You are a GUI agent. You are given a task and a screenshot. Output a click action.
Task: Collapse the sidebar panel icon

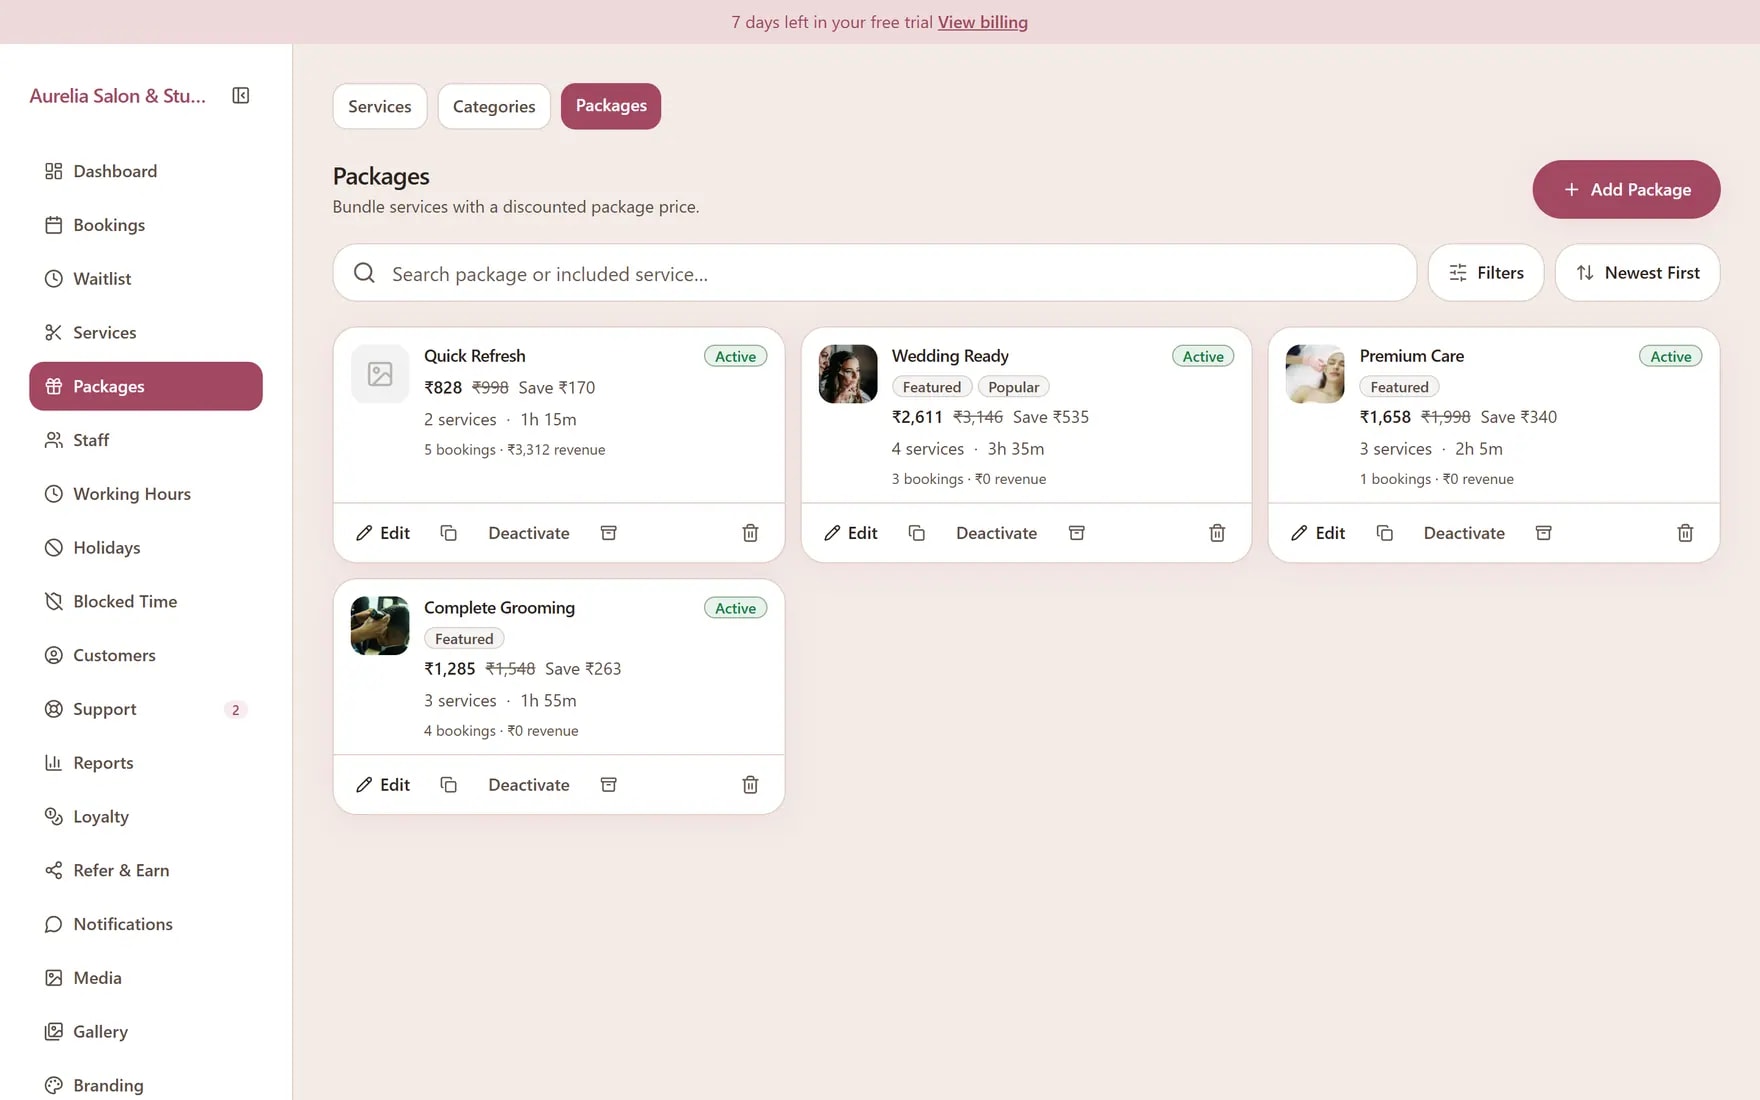pos(240,95)
